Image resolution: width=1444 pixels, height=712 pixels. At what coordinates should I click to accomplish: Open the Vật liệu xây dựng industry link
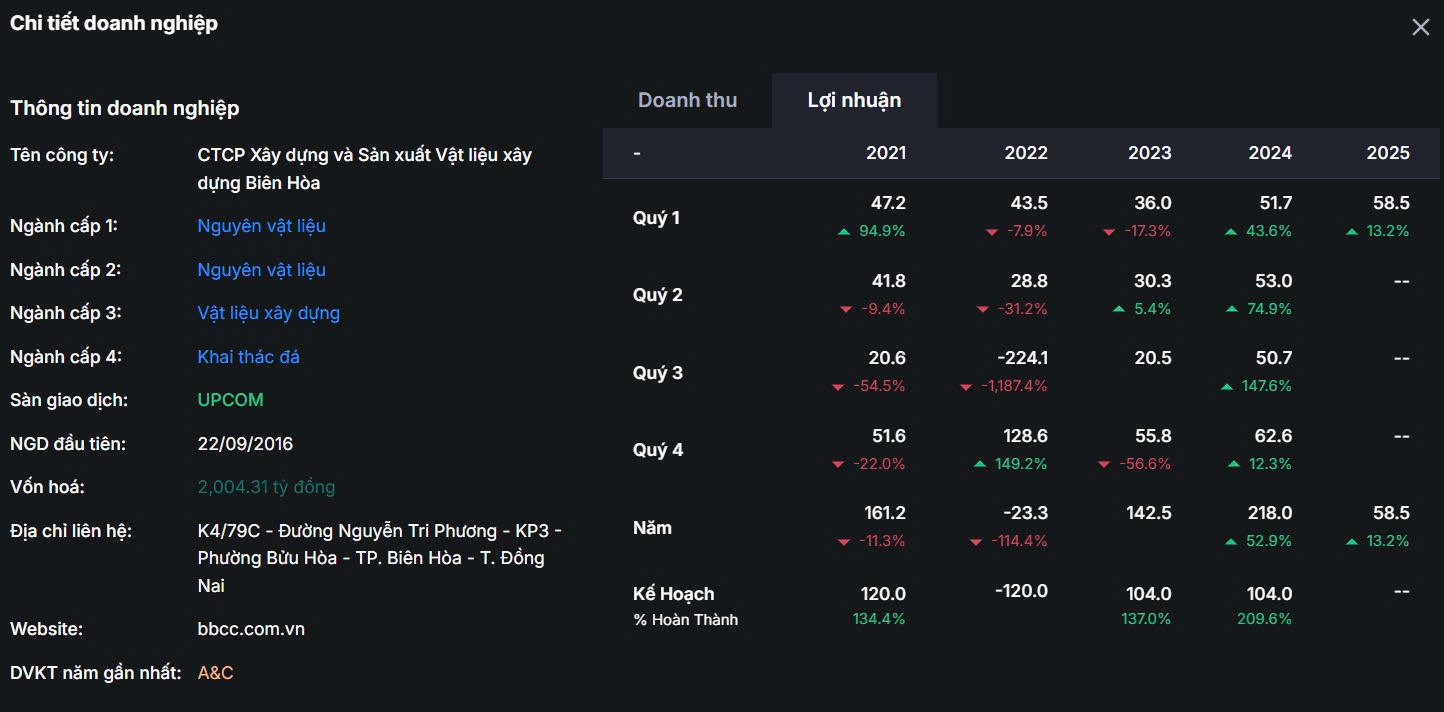coord(268,313)
